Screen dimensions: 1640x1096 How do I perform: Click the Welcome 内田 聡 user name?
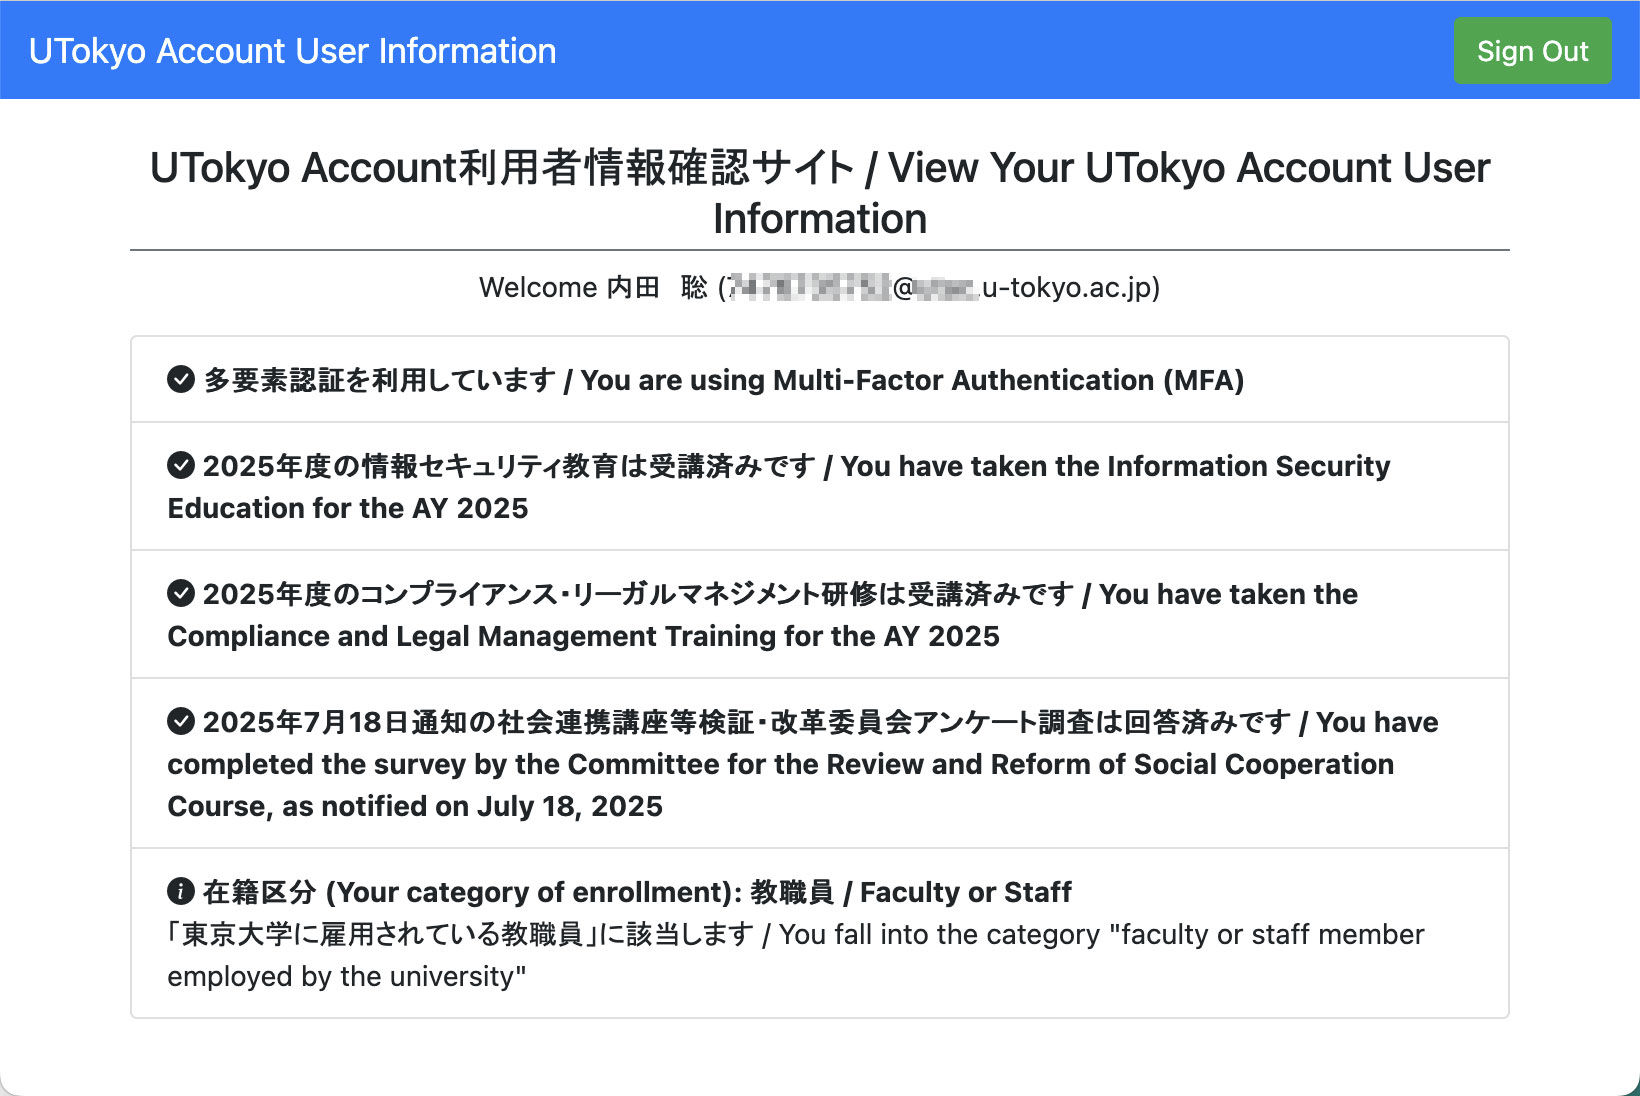pyautogui.click(x=594, y=288)
